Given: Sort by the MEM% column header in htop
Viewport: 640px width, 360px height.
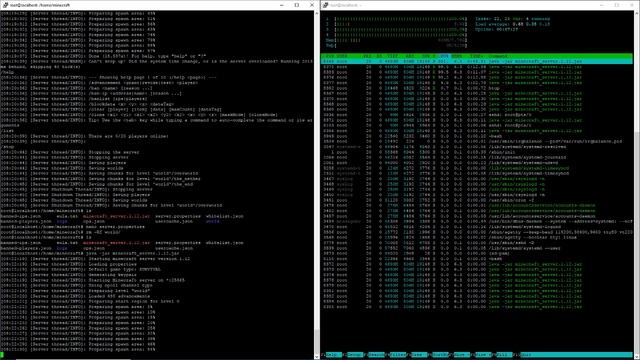Looking at the screenshot, I should 457,56.
